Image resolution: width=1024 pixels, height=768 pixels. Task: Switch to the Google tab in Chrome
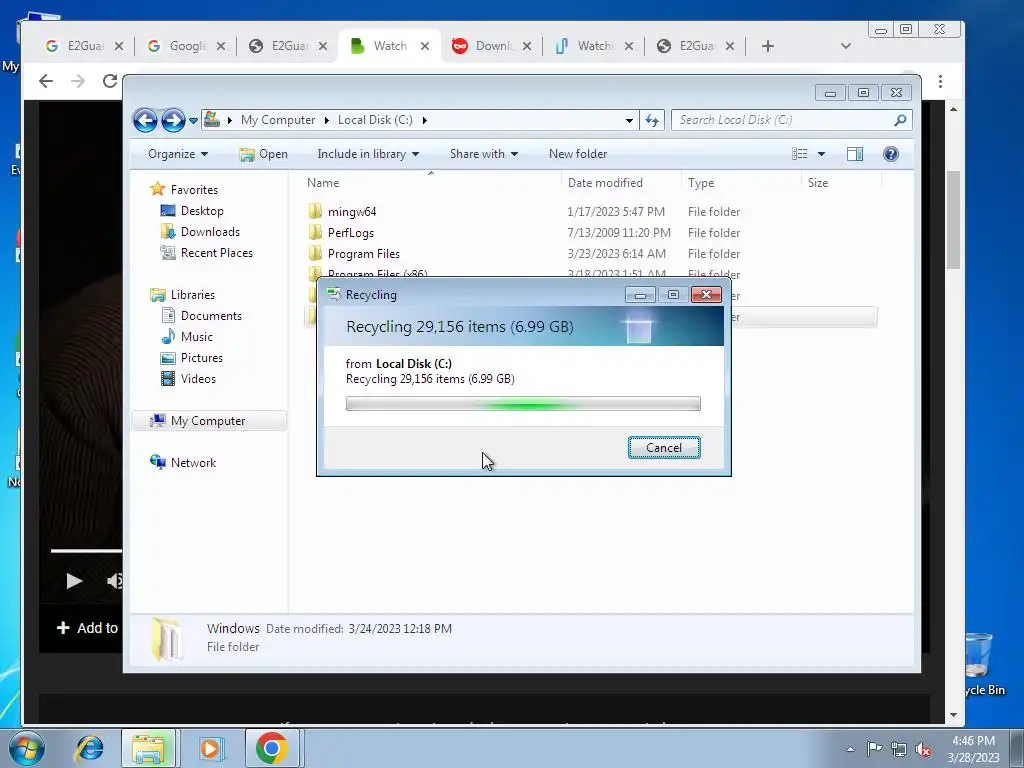pos(187,46)
